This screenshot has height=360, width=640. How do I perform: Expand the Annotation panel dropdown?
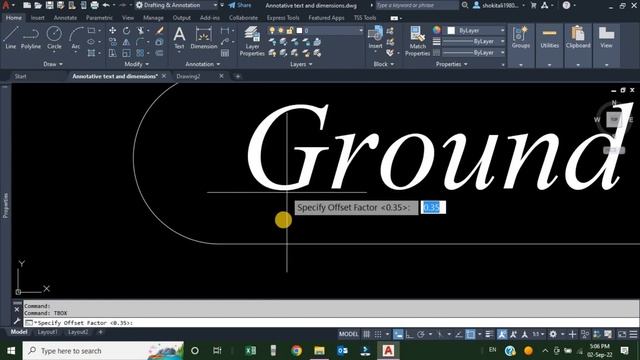(x=202, y=64)
